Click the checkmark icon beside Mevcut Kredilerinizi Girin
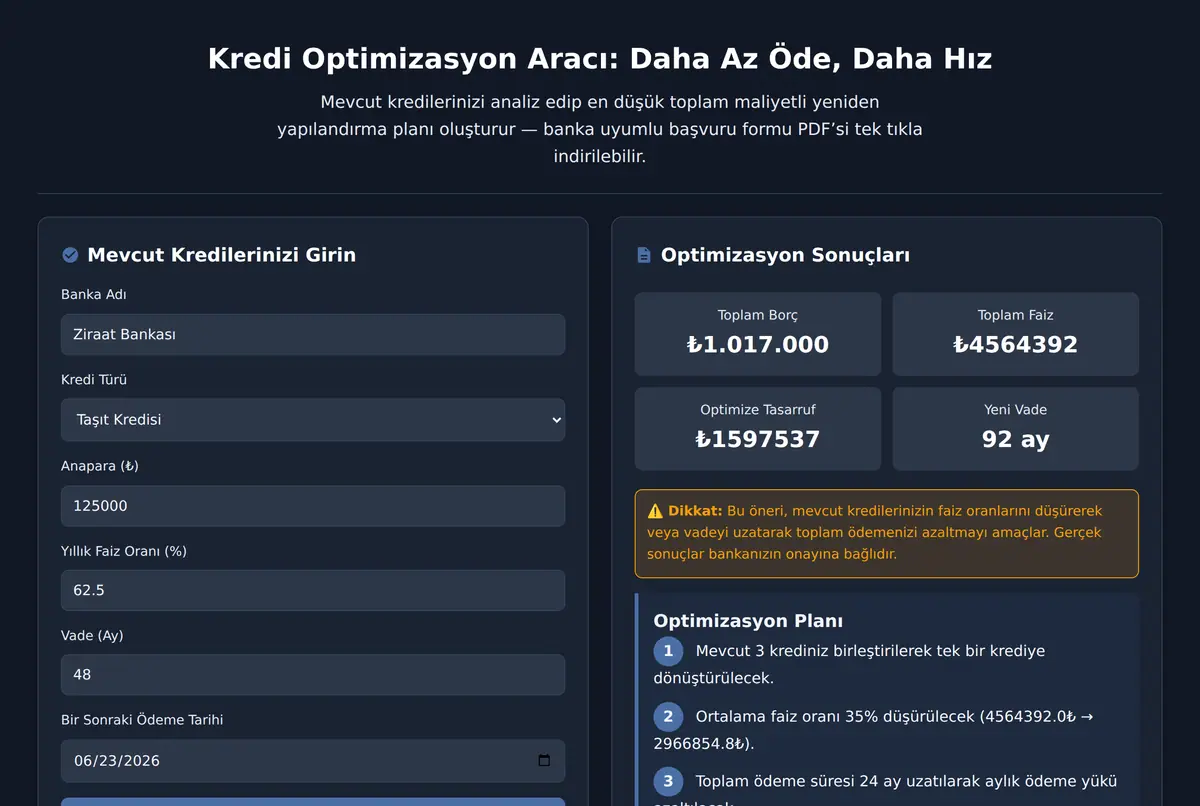 click(70, 255)
